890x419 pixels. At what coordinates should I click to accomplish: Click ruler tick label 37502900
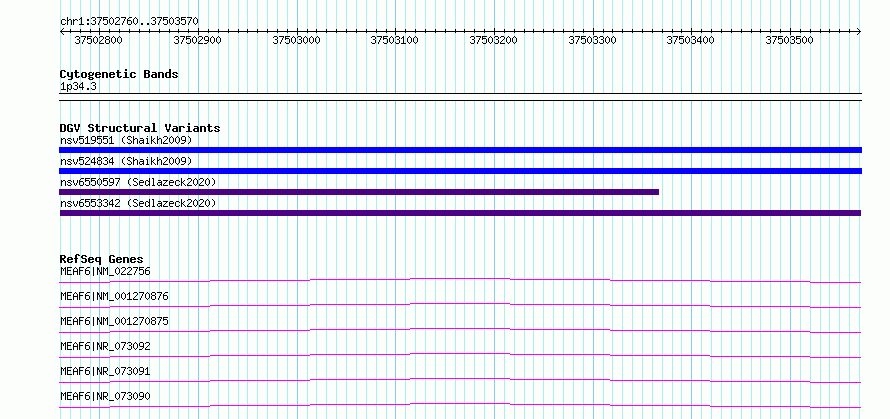198,40
